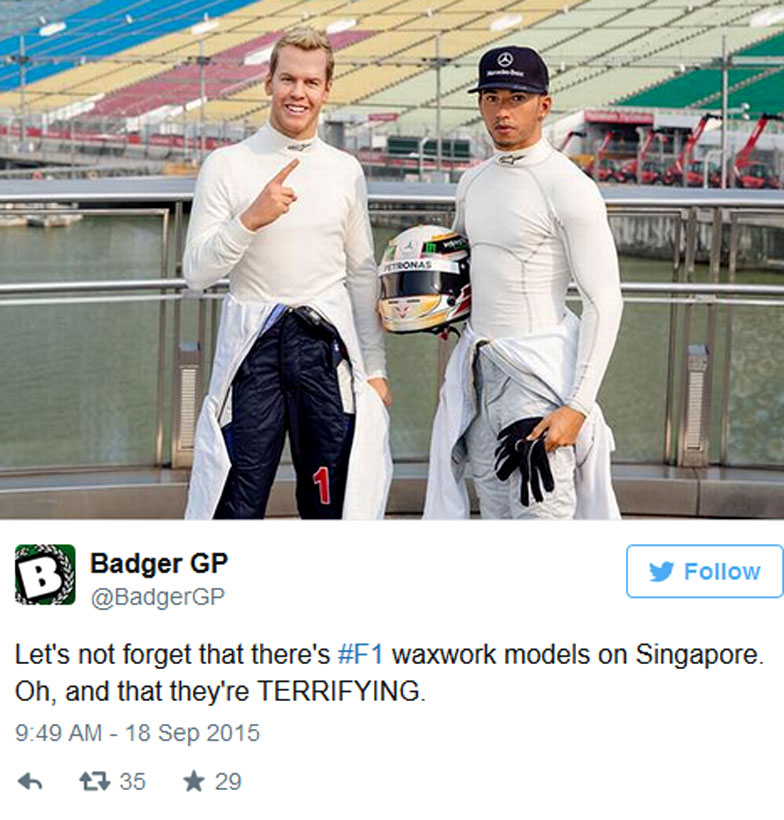The image size is (784, 820).
Task: Follow the Badger GP account
Action: [x=705, y=571]
